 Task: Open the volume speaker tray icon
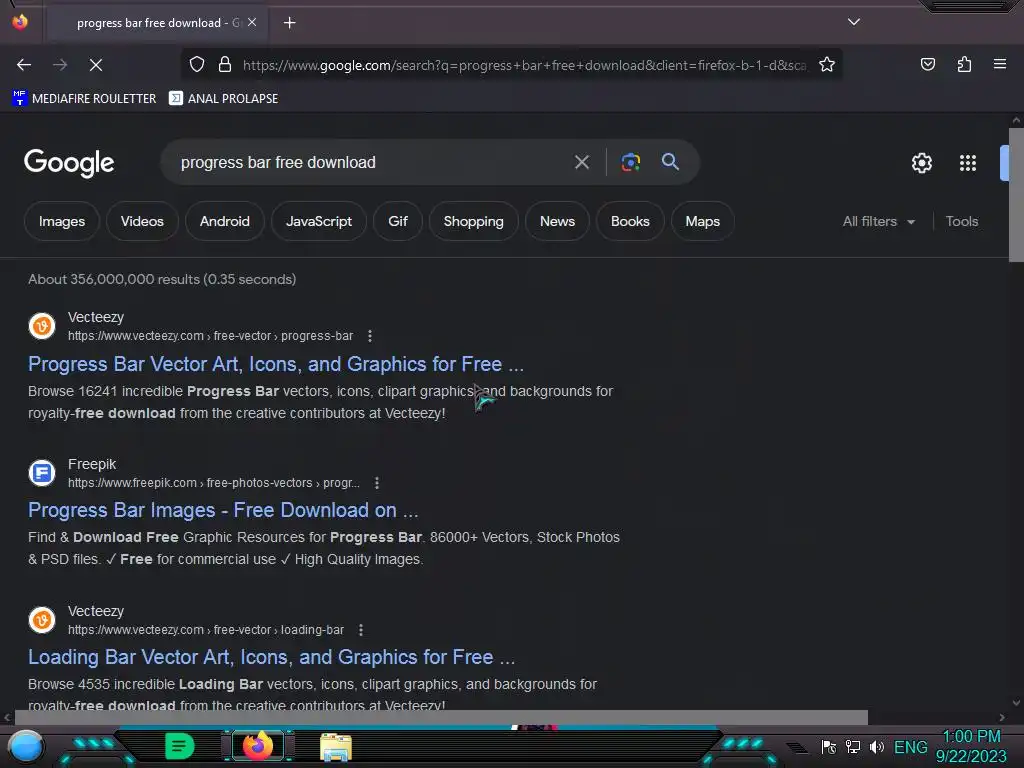[x=876, y=747]
